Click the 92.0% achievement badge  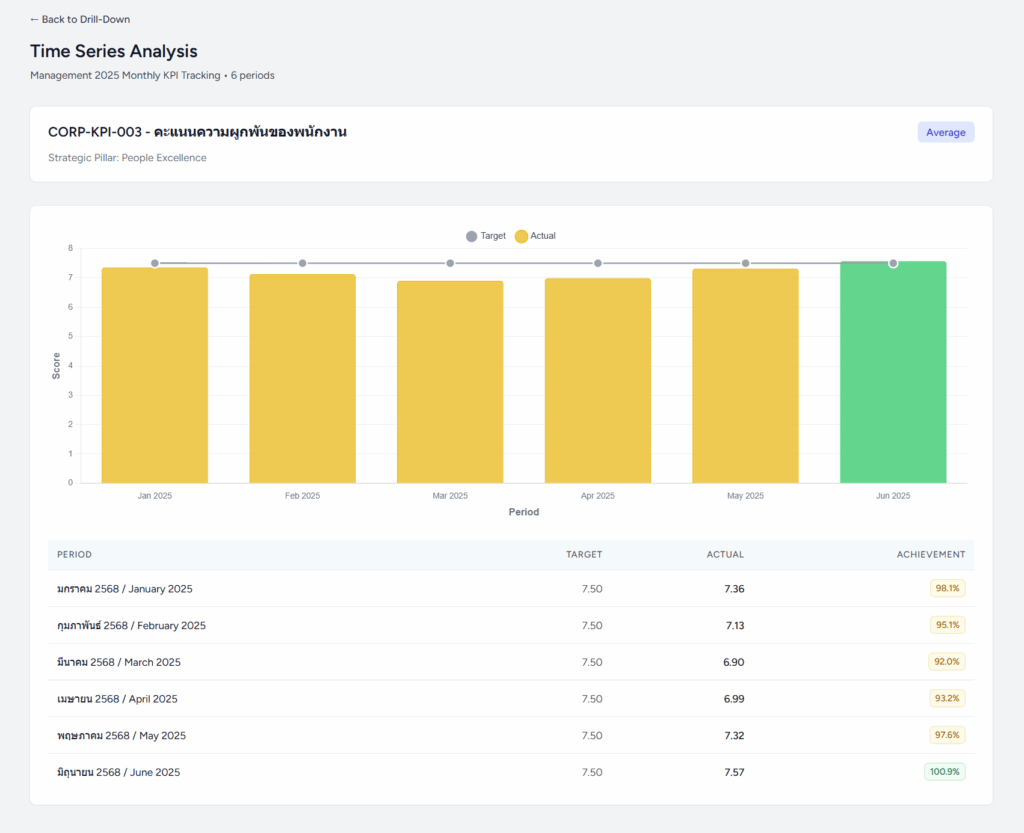coord(946,662)
